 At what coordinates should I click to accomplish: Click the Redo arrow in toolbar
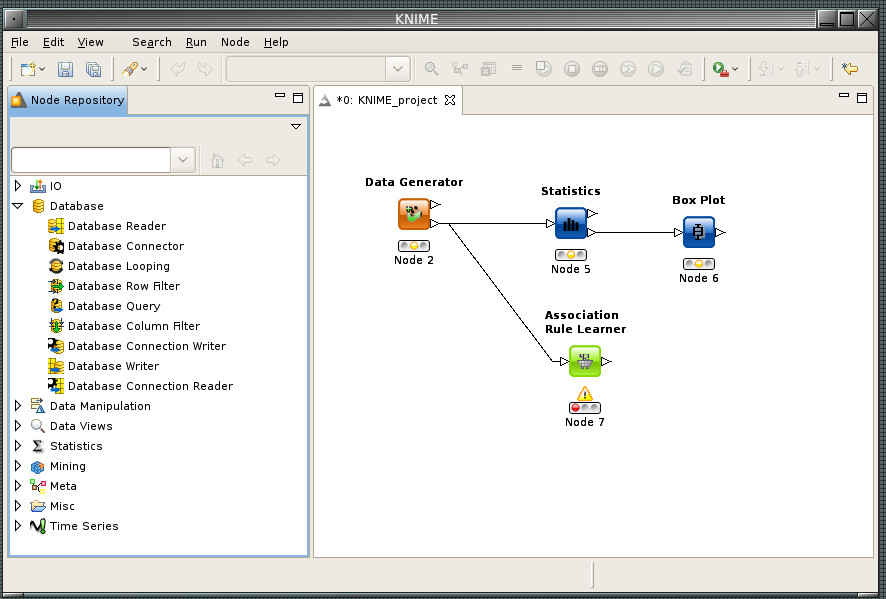pos(205,69)
